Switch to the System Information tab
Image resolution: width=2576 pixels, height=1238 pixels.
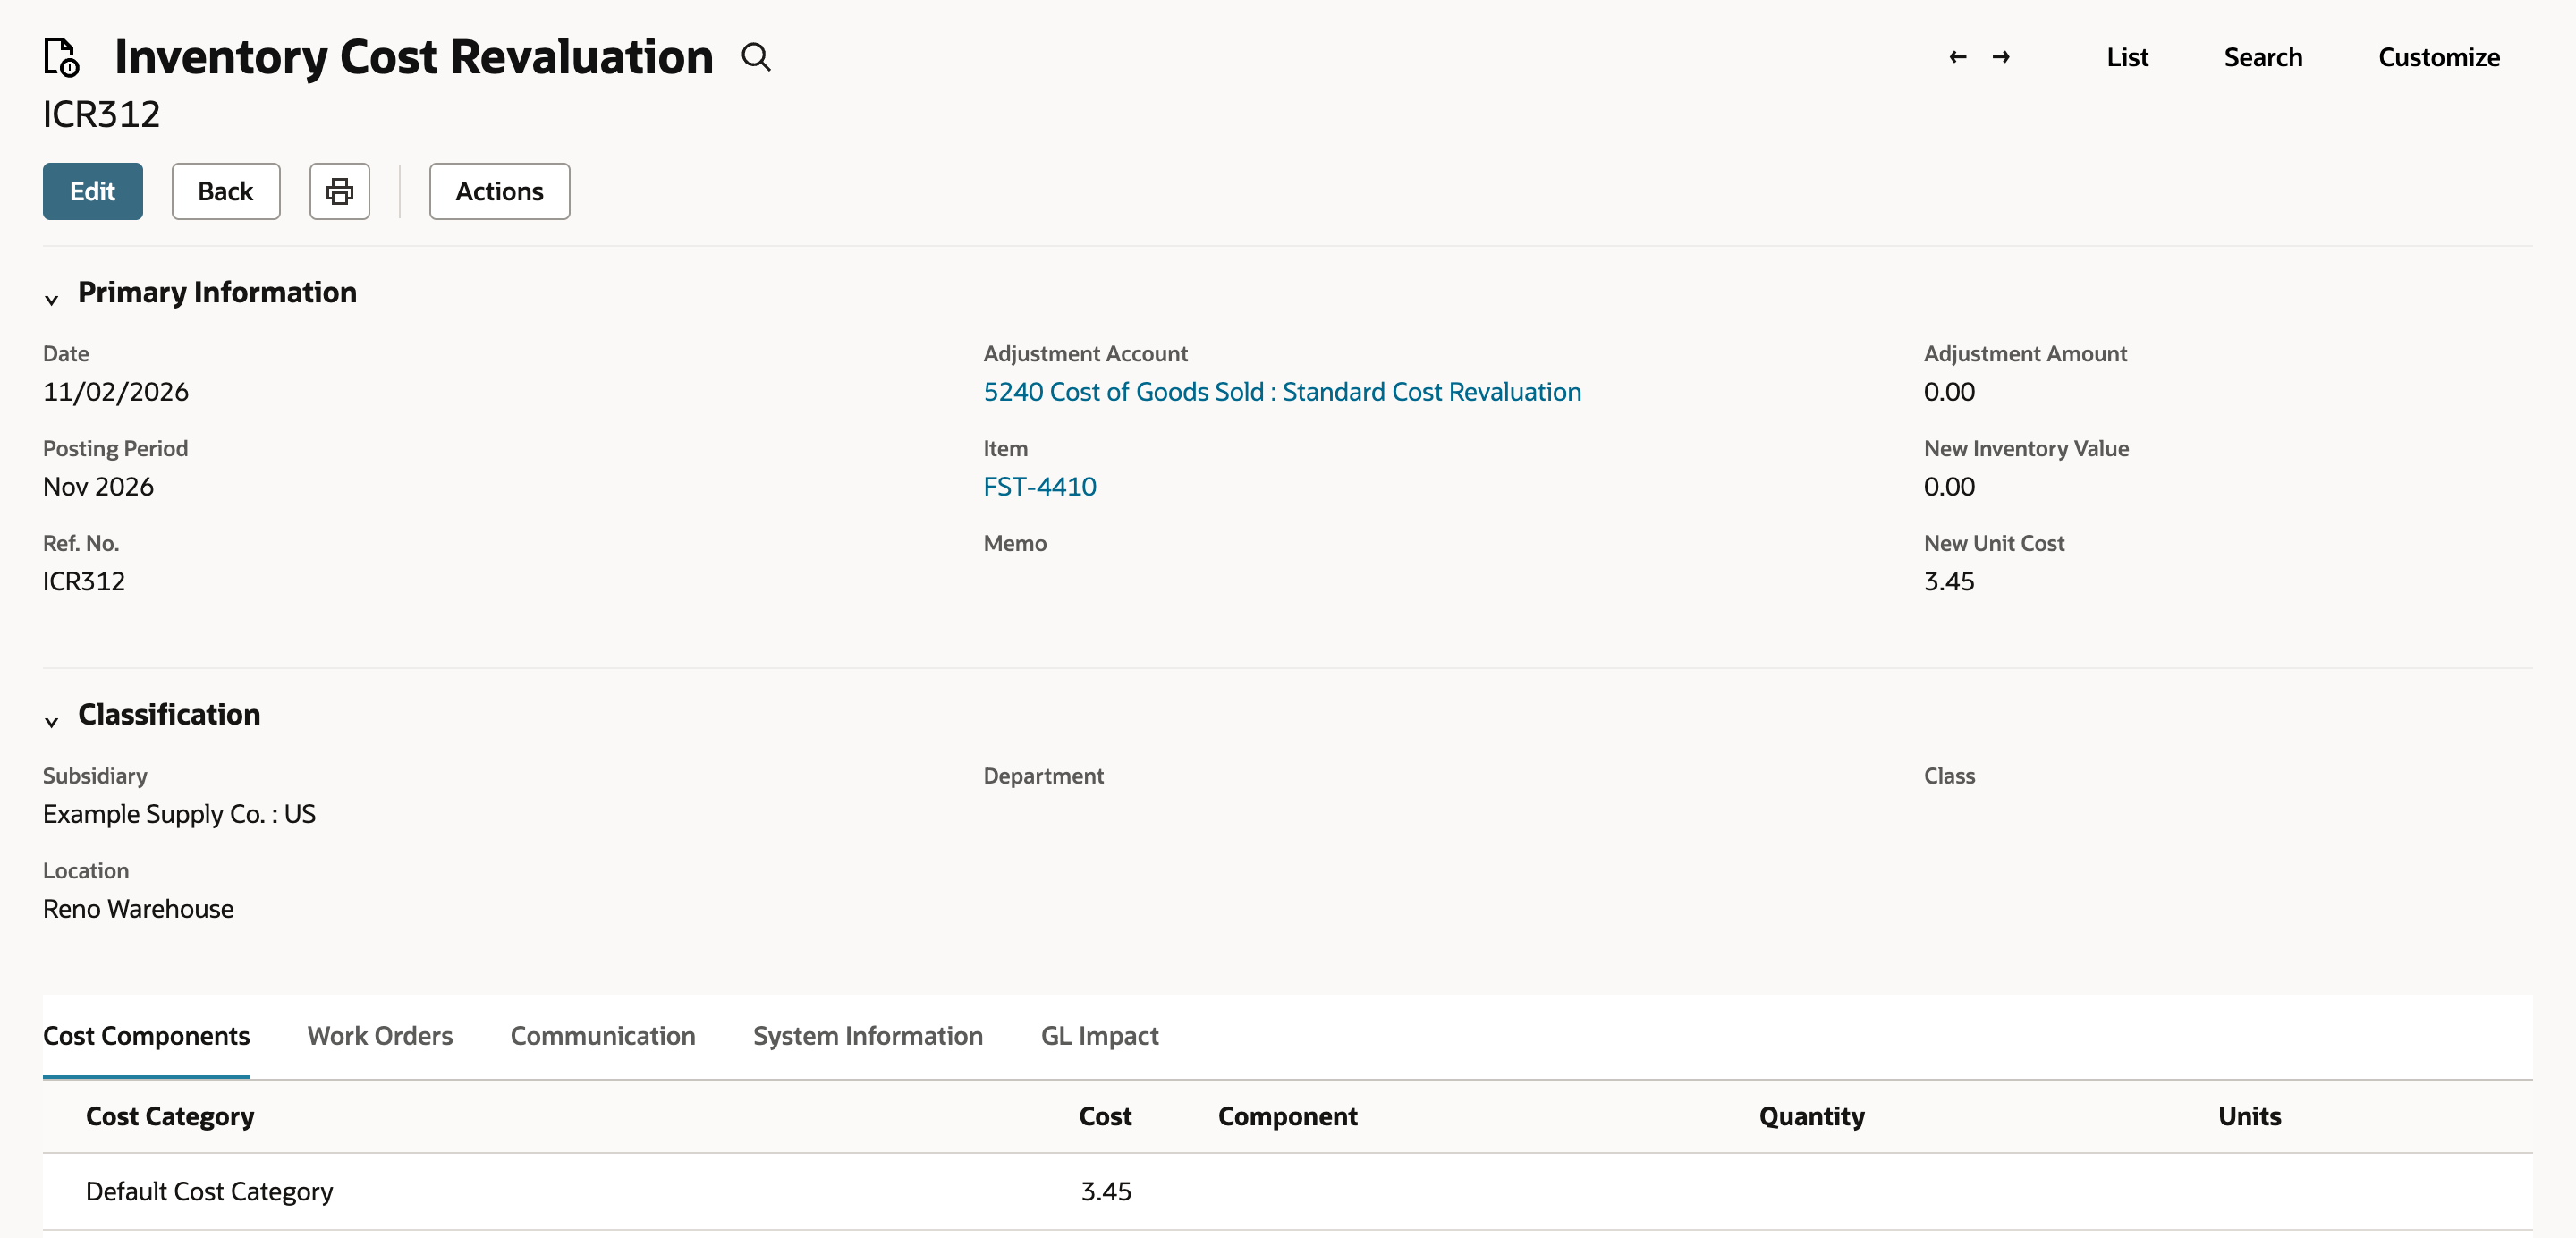point(868,1035)
